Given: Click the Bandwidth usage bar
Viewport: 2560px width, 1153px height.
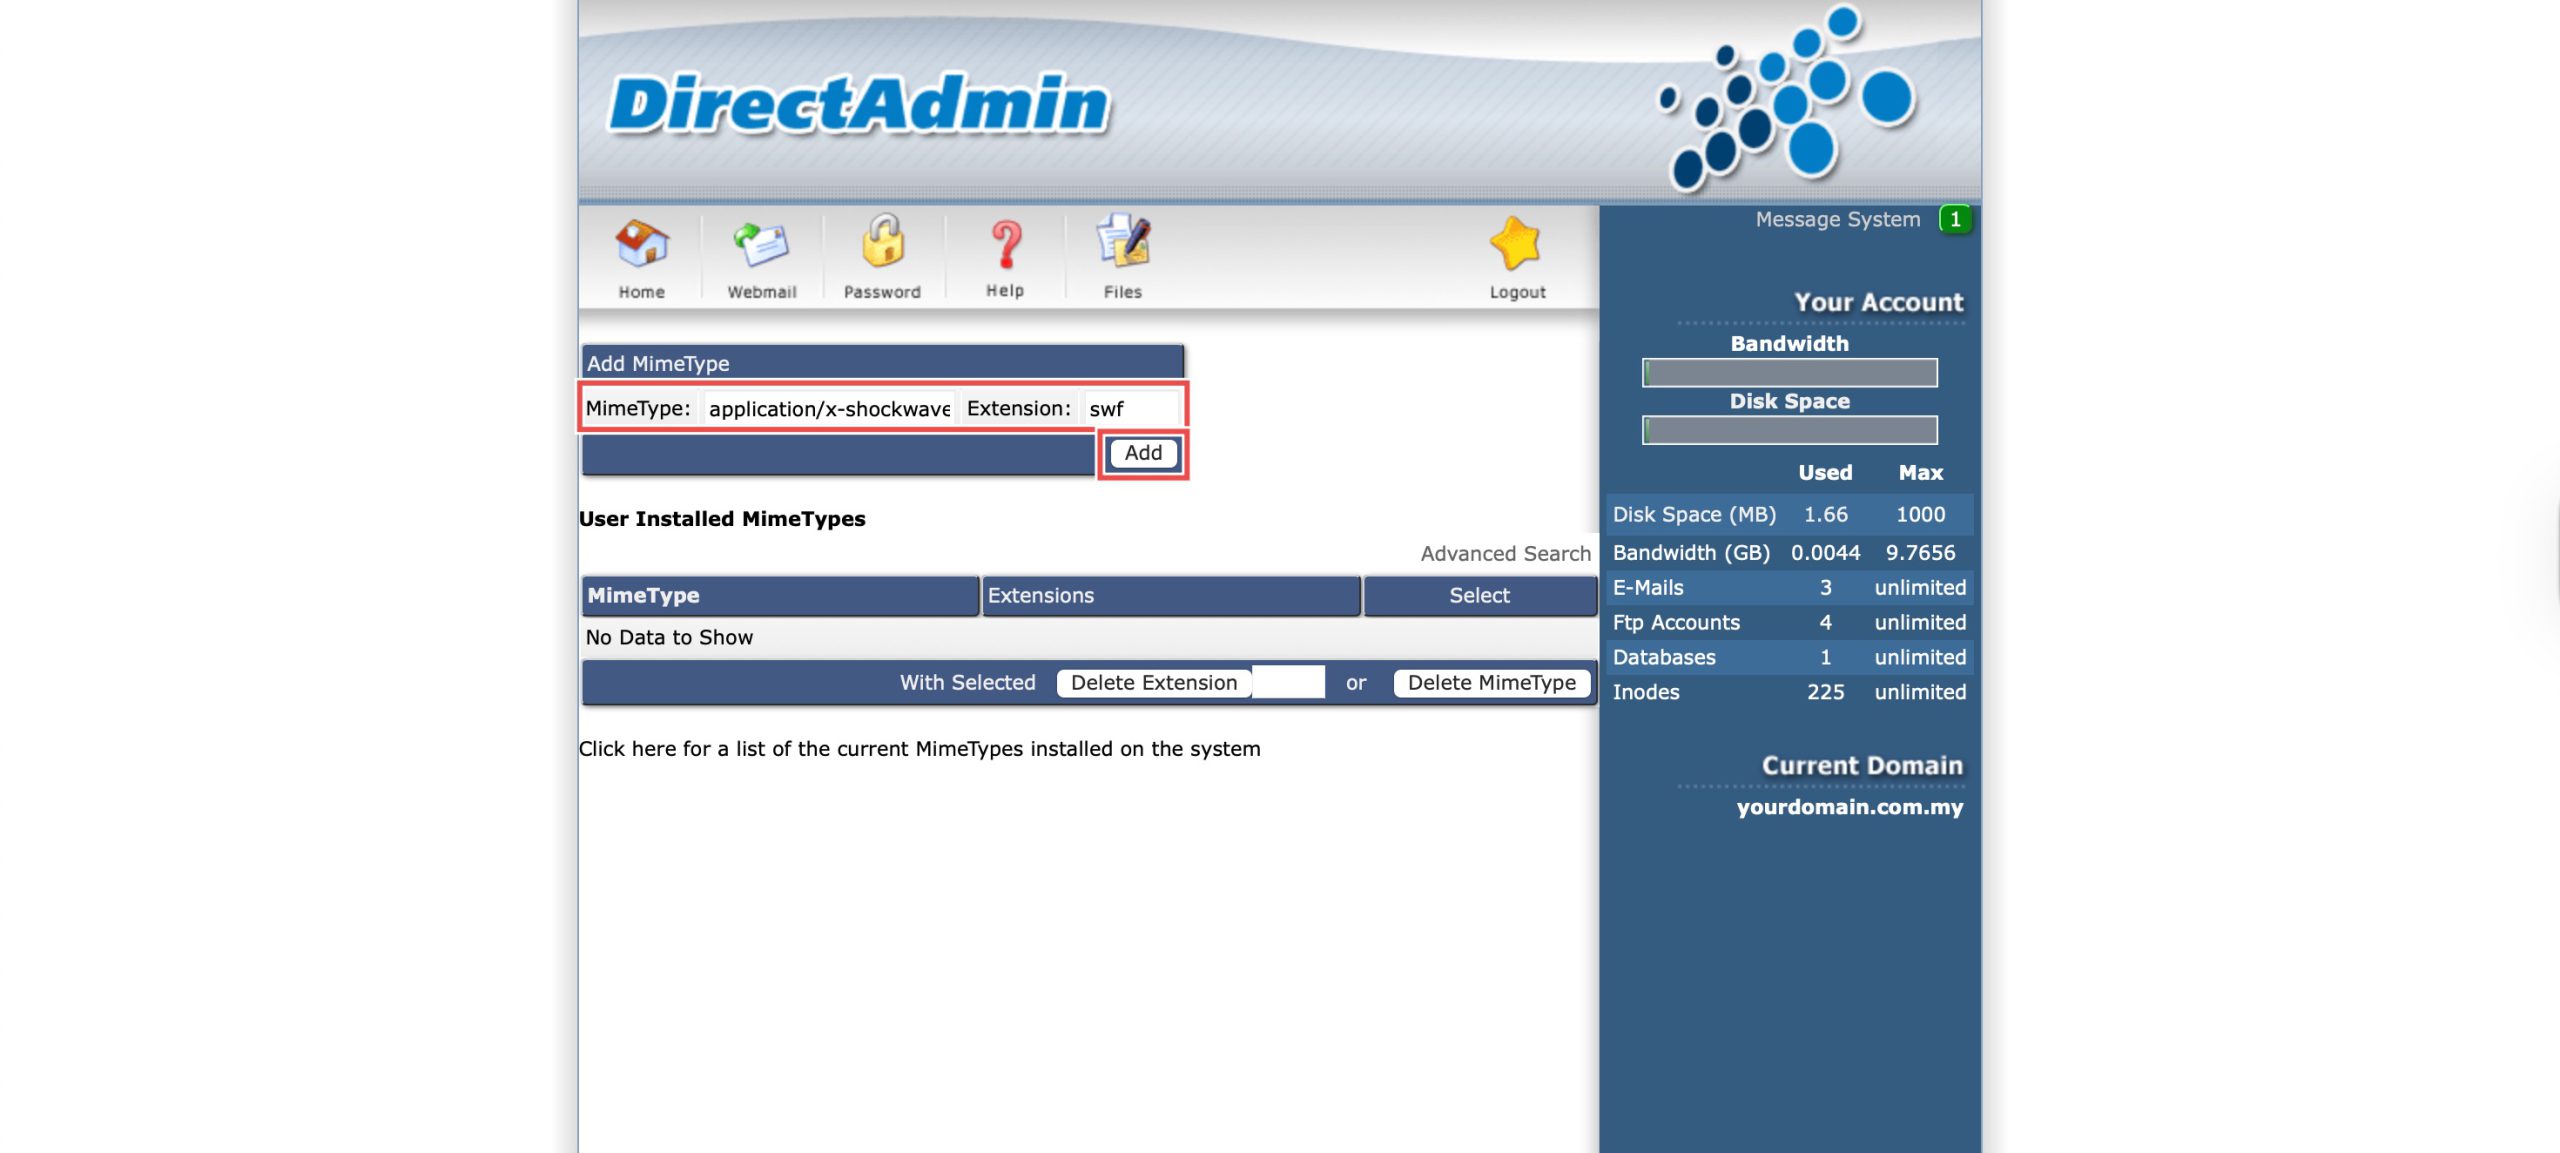Looking at the screenshot, I should tap(1789, 373).
